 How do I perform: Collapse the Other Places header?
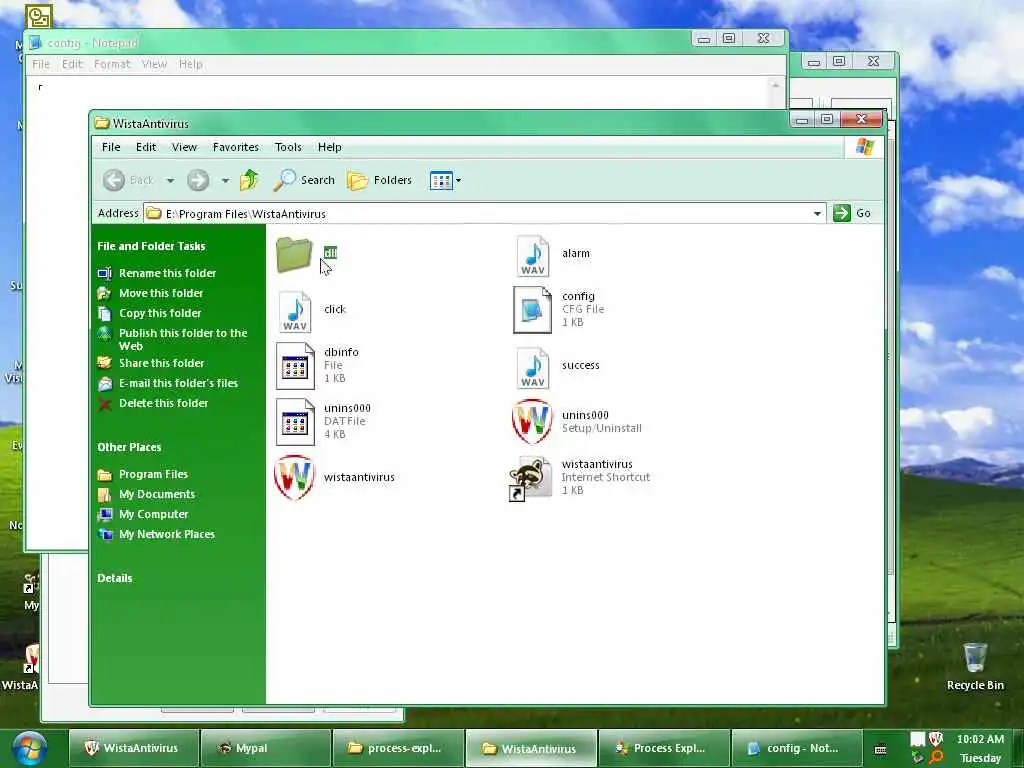click(x=129, y=447)
